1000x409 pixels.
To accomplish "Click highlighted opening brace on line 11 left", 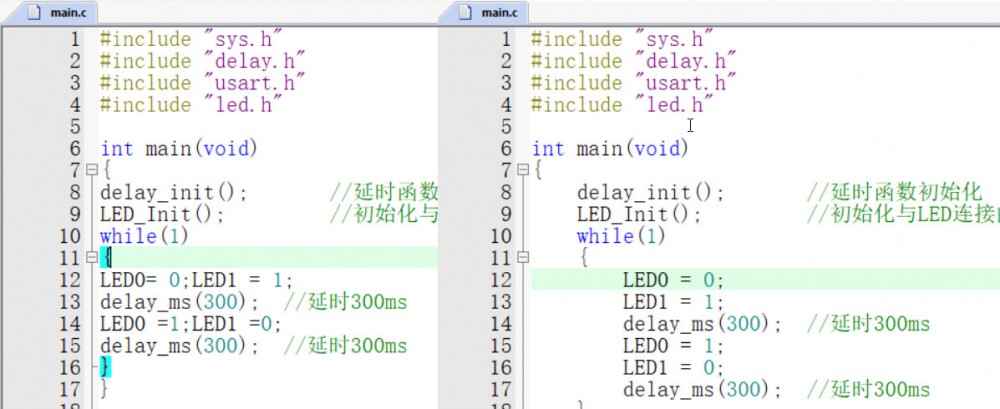I will click(x=106, y=258).
